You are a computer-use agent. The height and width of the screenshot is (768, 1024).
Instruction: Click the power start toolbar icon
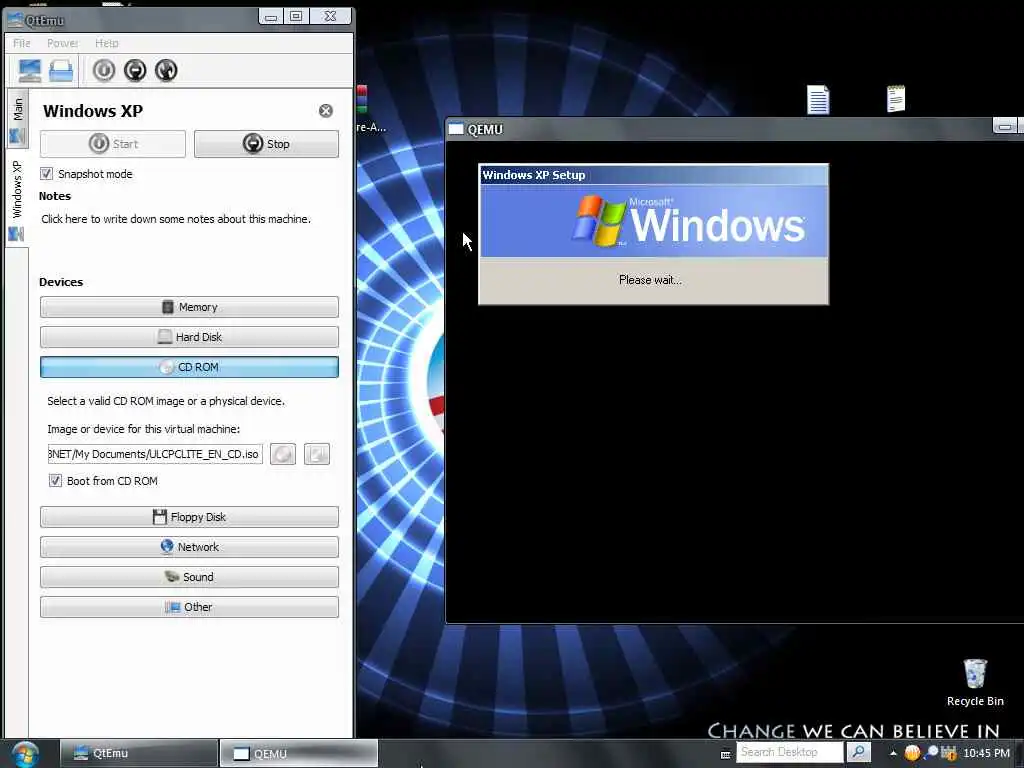104,70
